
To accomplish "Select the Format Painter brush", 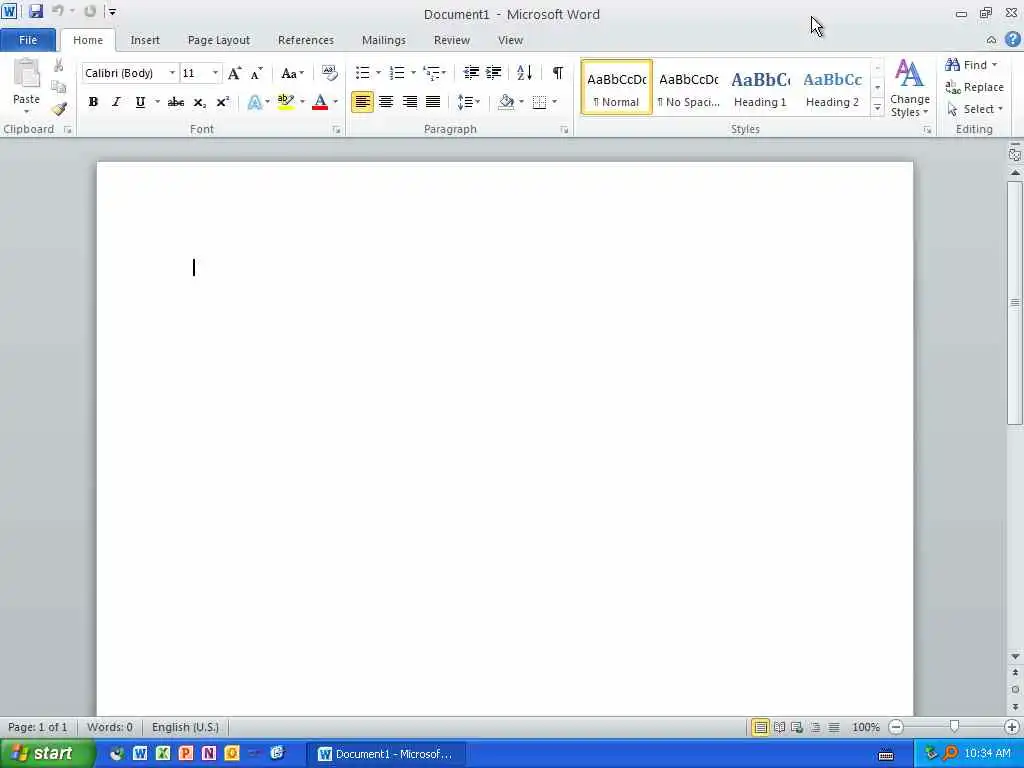I will coord(59,108).
